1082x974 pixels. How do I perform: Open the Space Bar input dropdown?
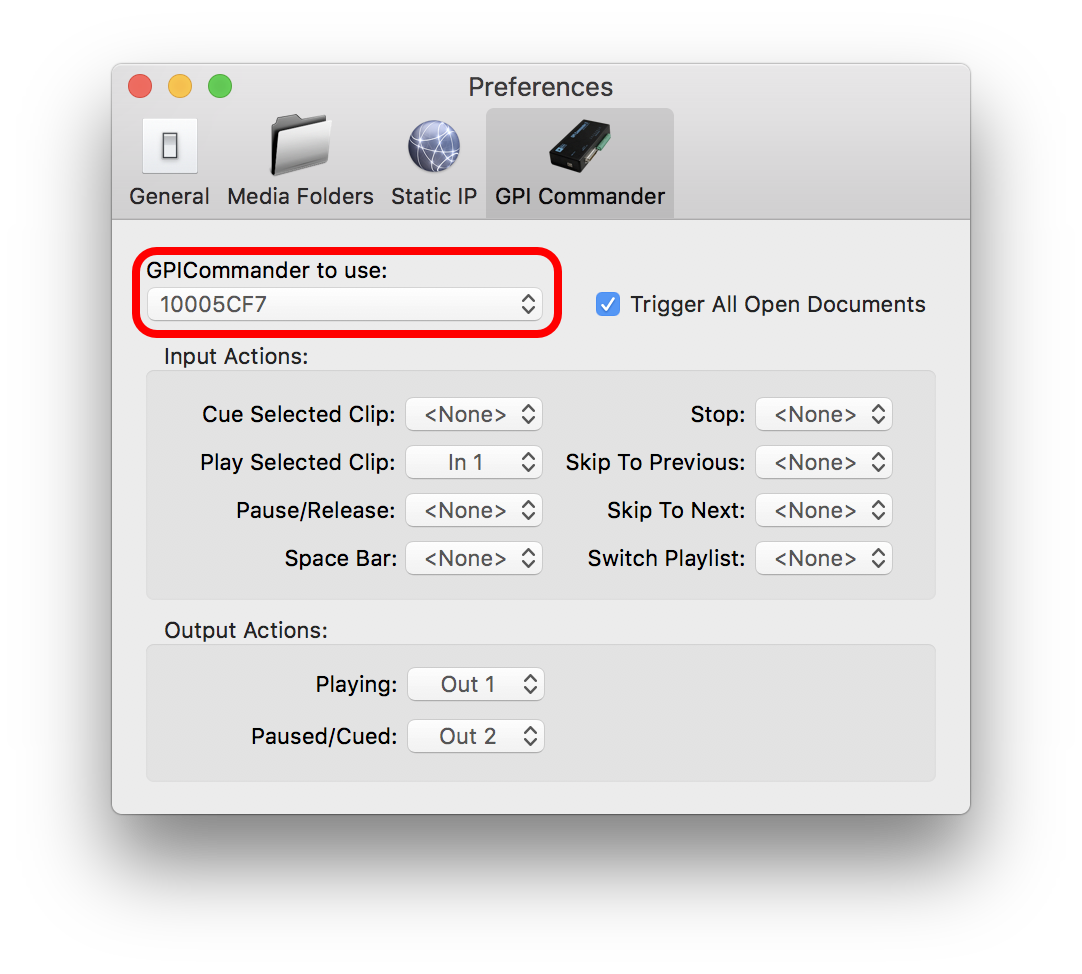[x=474, y=558]
